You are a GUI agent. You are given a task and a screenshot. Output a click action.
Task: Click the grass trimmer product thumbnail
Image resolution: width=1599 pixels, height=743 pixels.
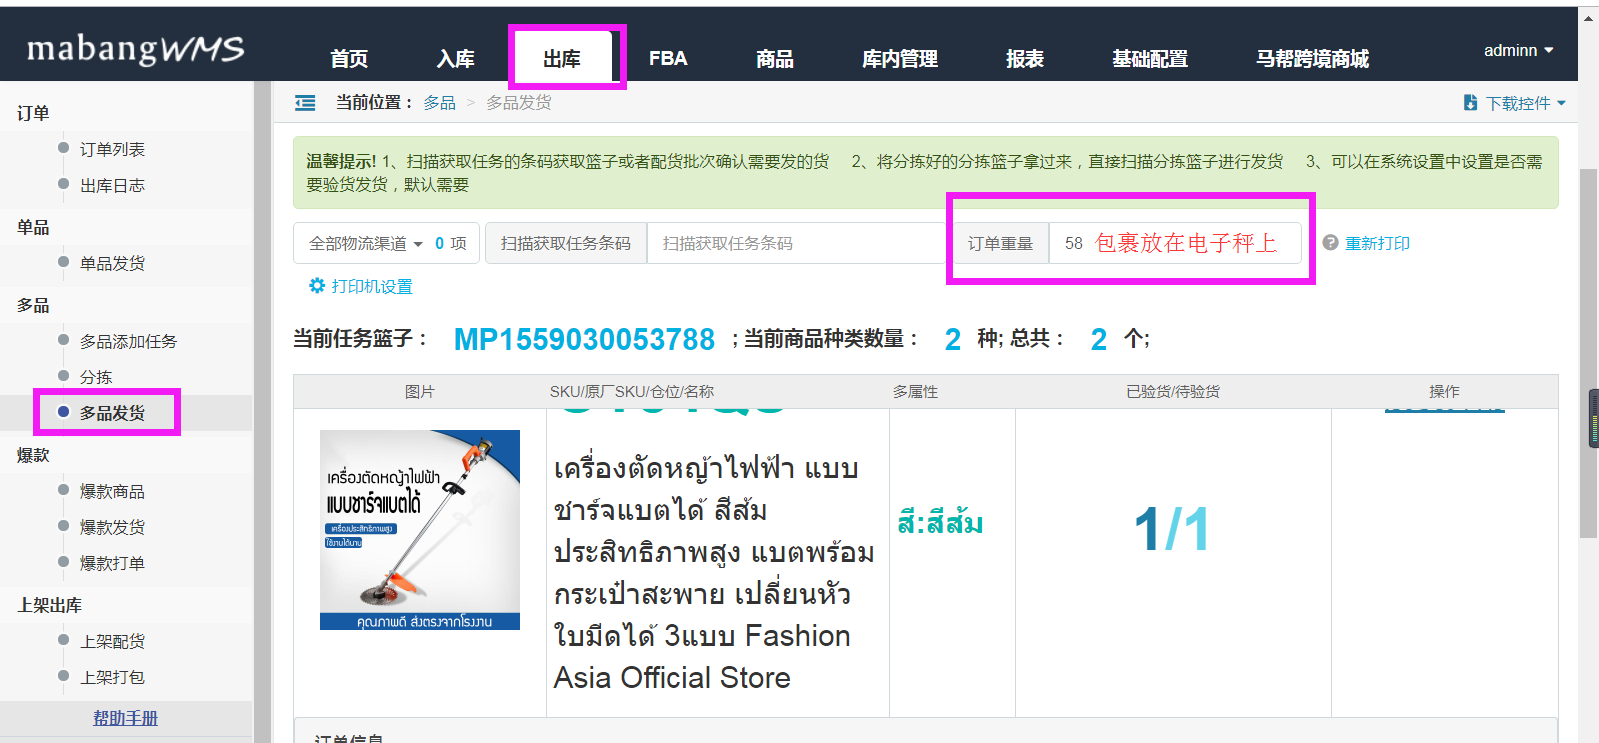(x=420, y=530)
